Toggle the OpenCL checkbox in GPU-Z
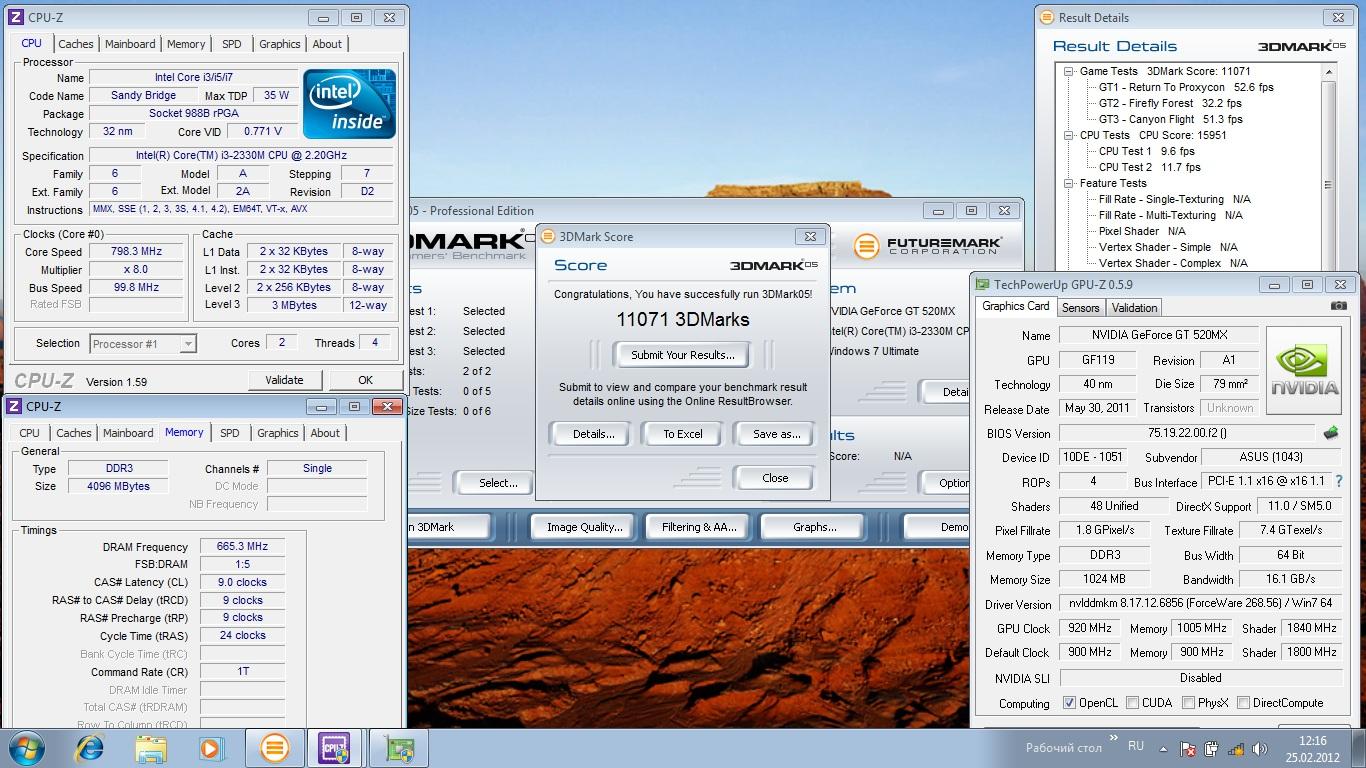 (x=1070, y=703)
